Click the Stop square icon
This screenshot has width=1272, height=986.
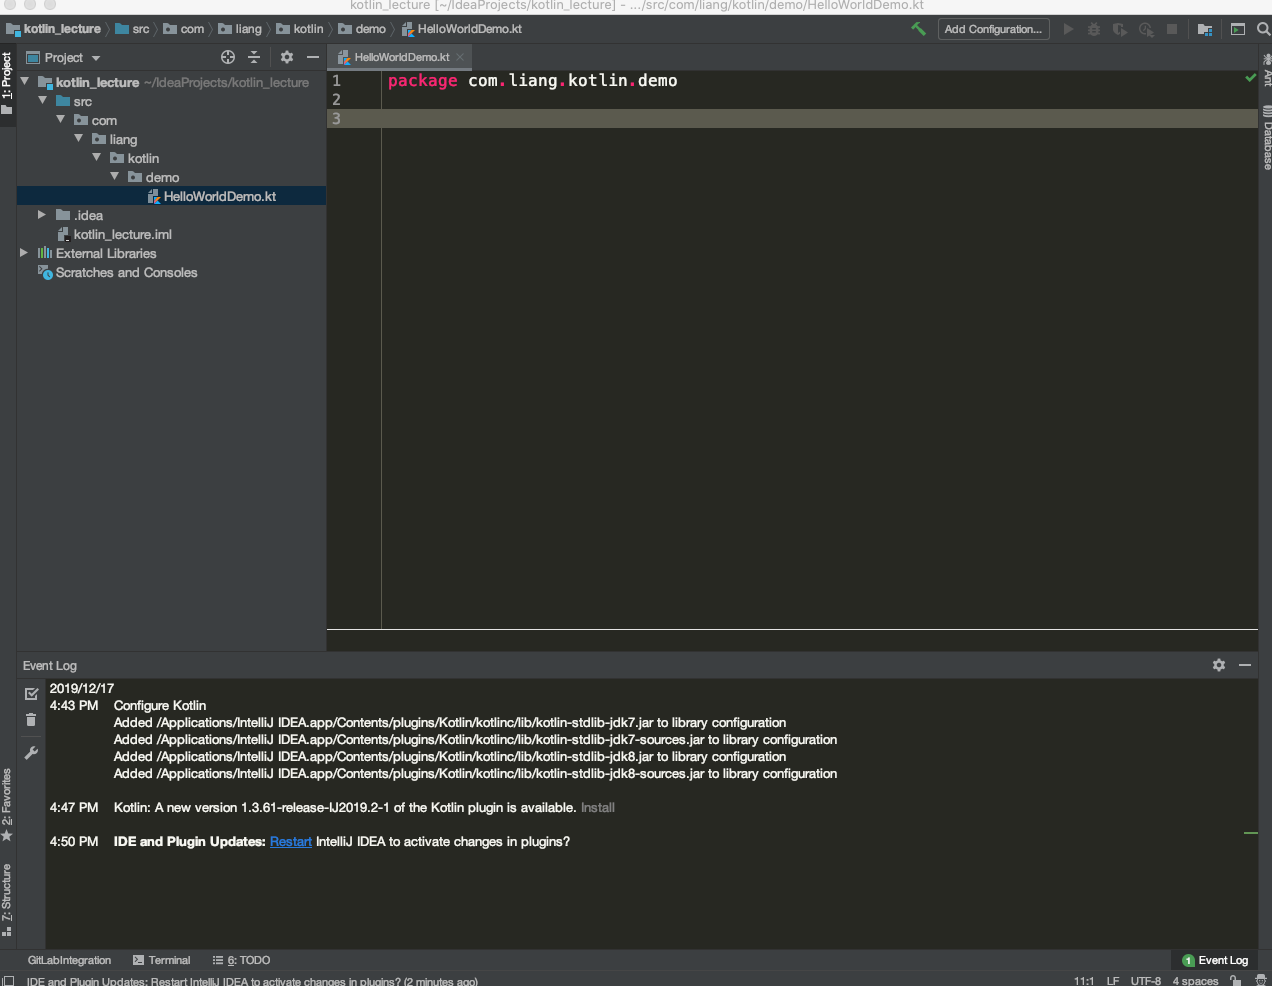[x=1172, y=29]
